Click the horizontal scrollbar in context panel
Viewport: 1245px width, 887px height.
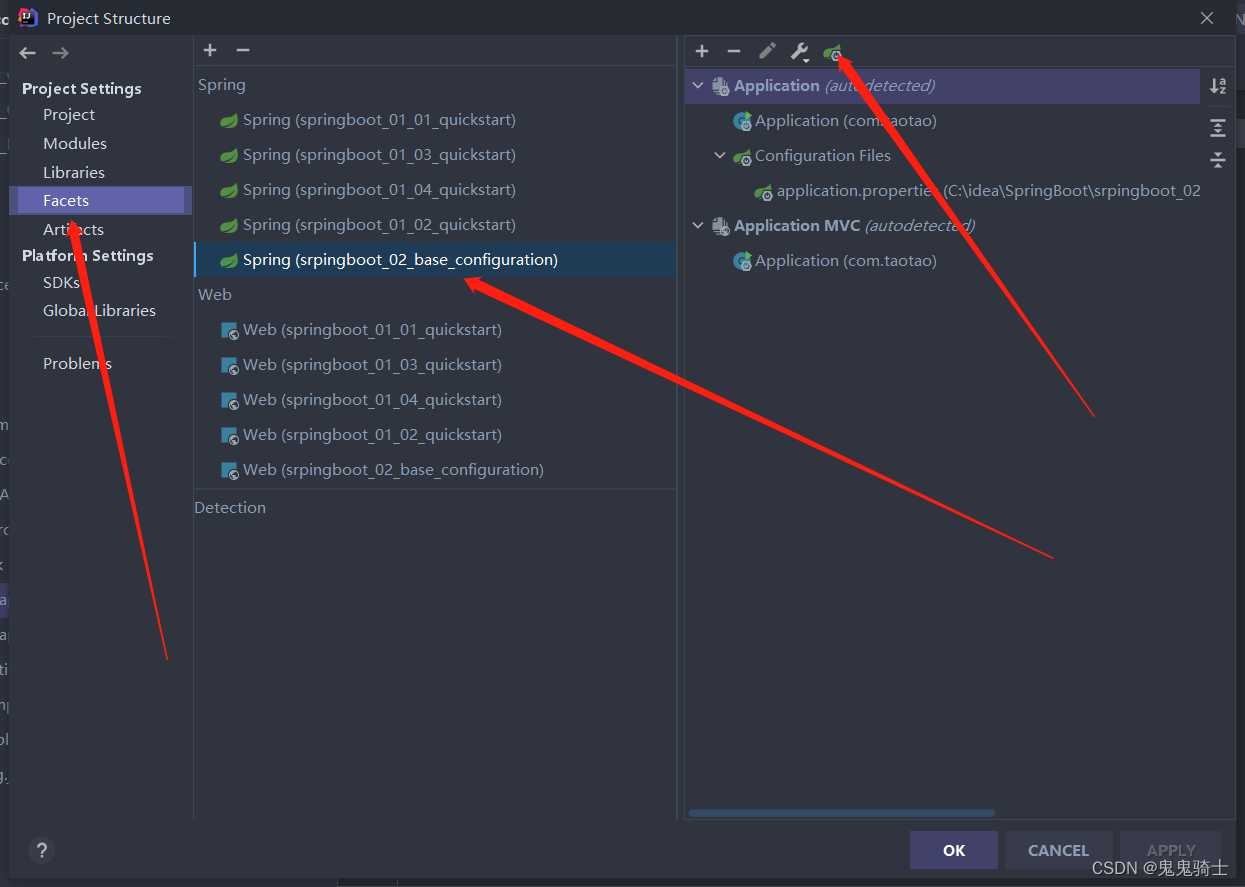(842, 813)
